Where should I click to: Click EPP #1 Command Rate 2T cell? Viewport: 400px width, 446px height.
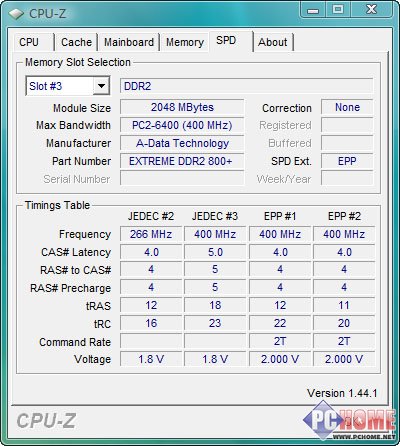click(280, 341)
